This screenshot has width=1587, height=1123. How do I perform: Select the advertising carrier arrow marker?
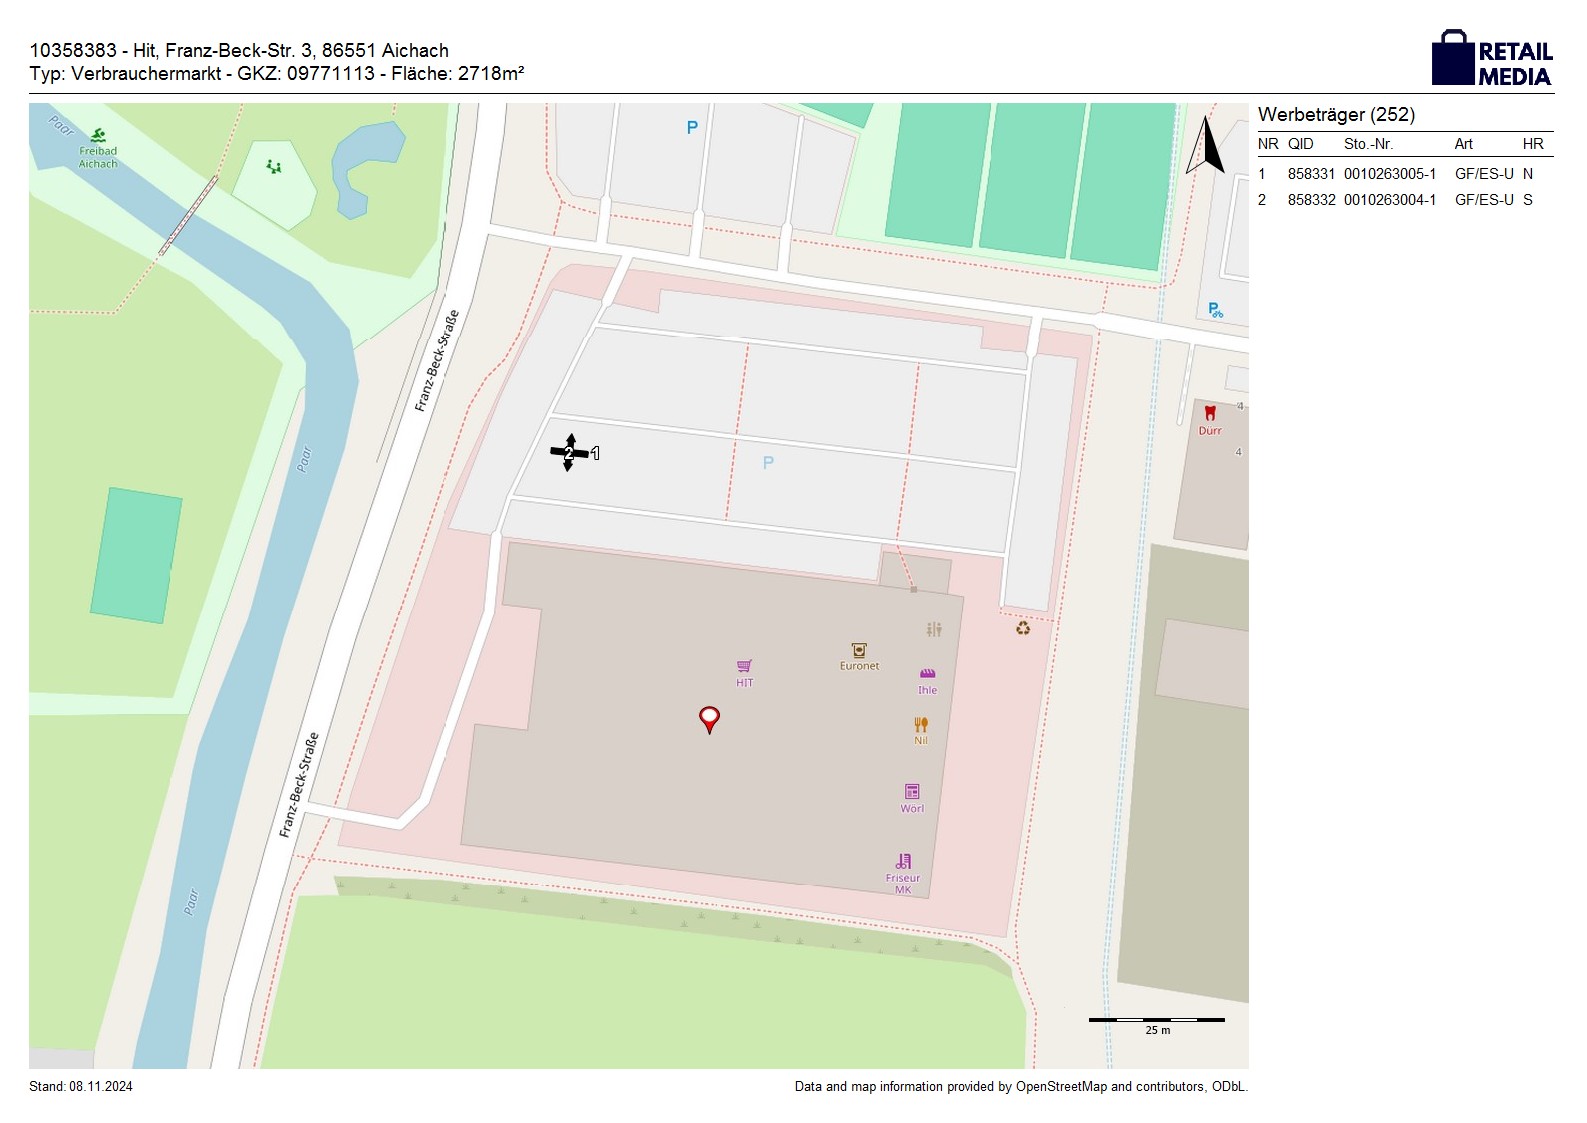[x=570, y=453]
